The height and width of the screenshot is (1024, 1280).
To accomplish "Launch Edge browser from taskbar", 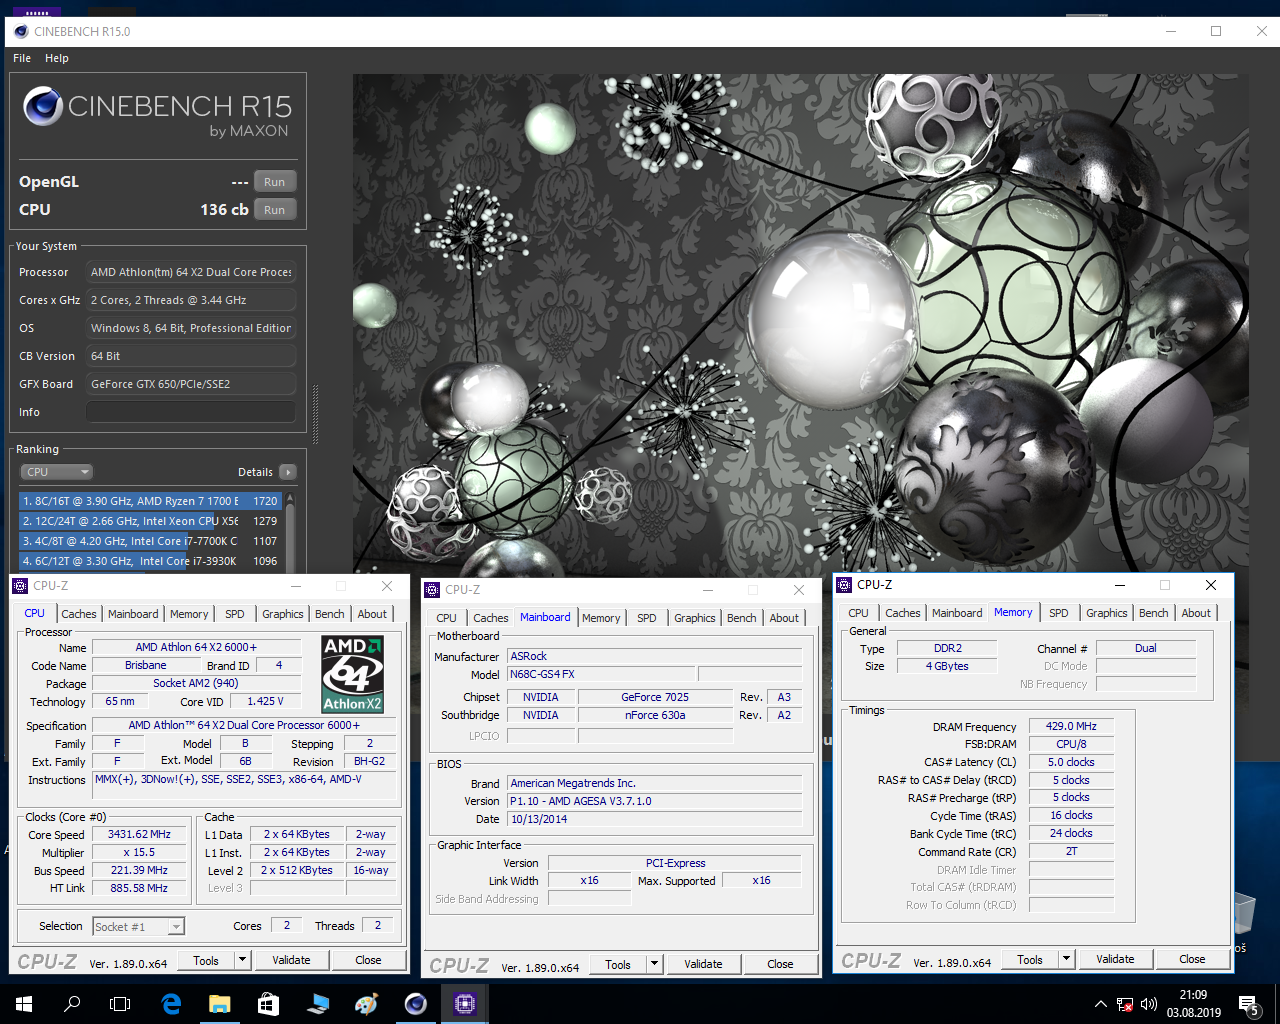I will pyautogui.click(x=171, y=1004).
